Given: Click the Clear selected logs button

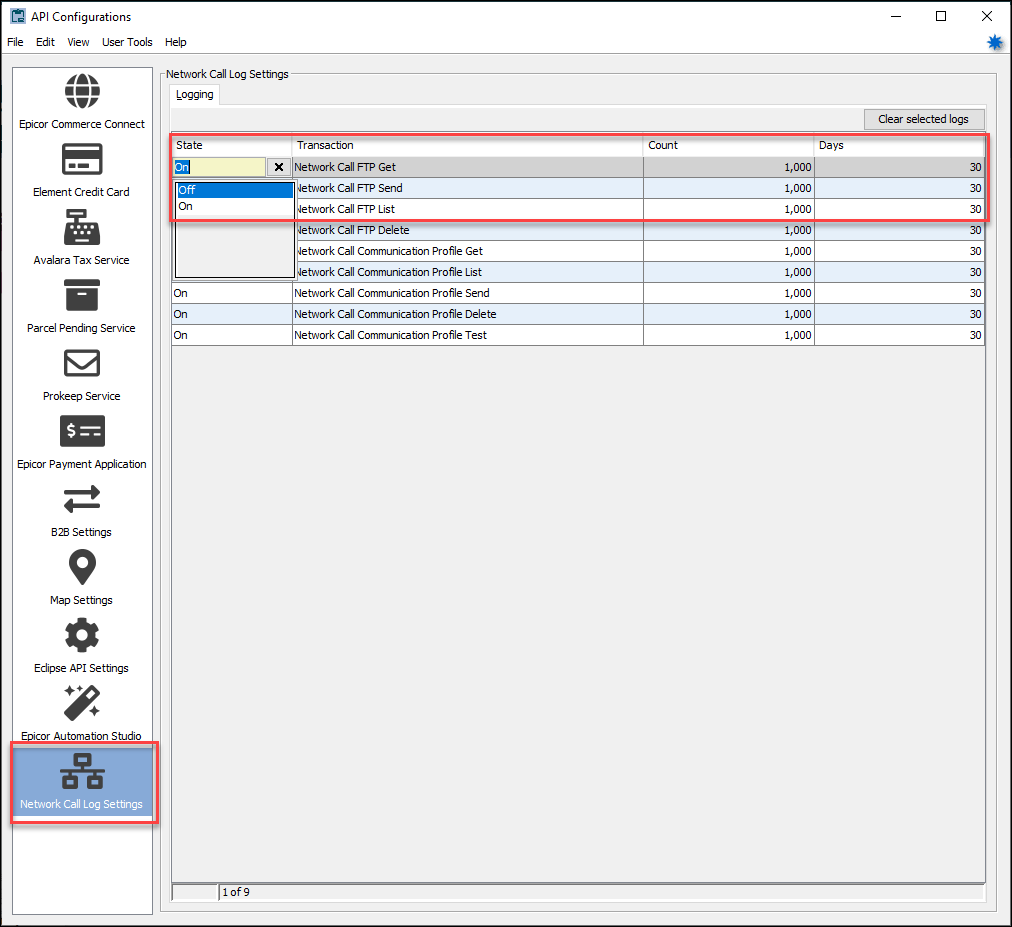Looking at the screenshot, I should tap(922, 119).
